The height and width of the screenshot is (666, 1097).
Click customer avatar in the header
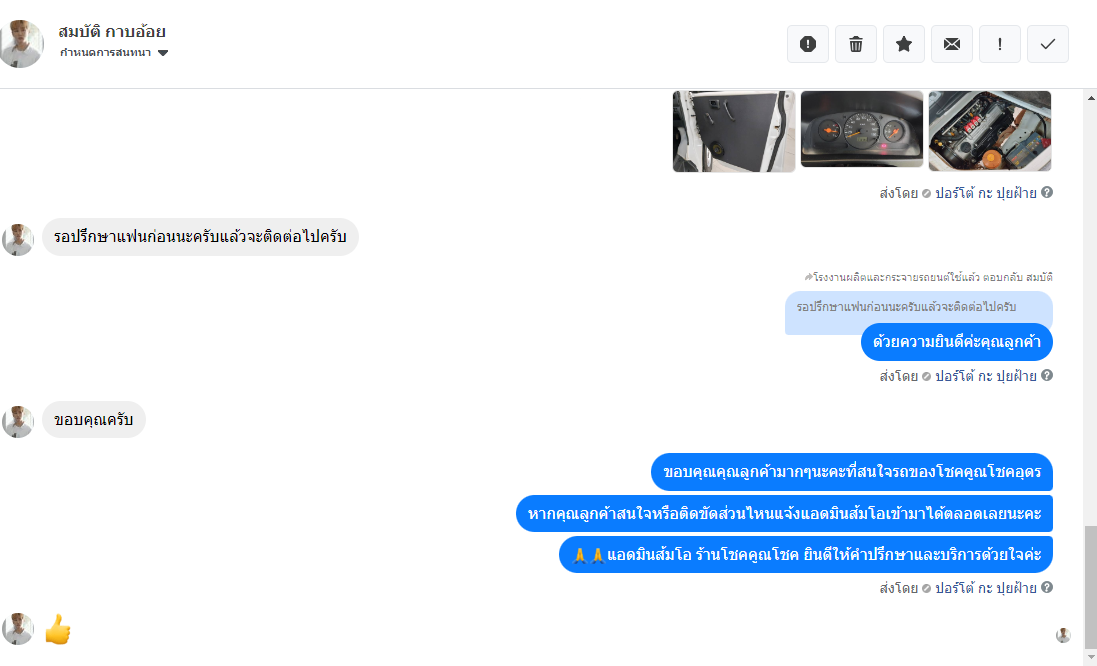21,43
